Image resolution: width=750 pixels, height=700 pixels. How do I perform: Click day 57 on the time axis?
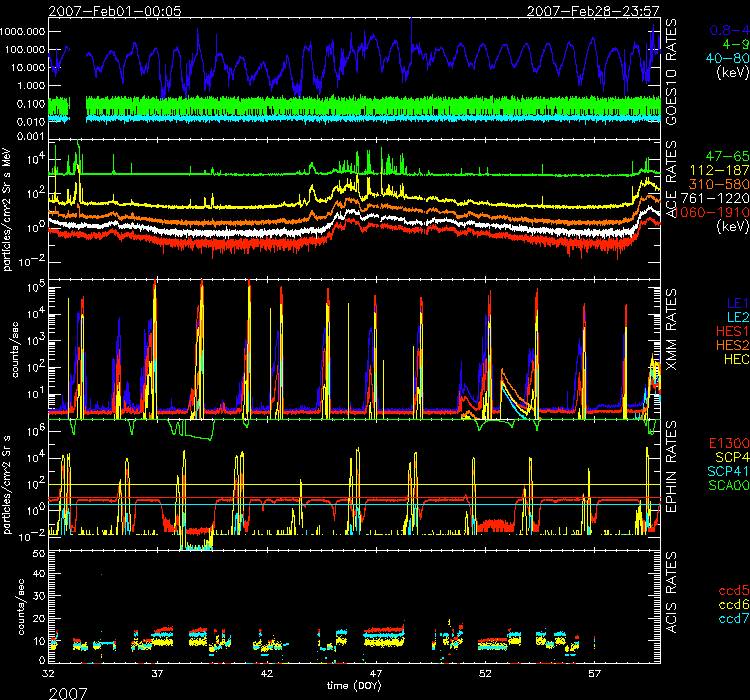tap(595, 676)
